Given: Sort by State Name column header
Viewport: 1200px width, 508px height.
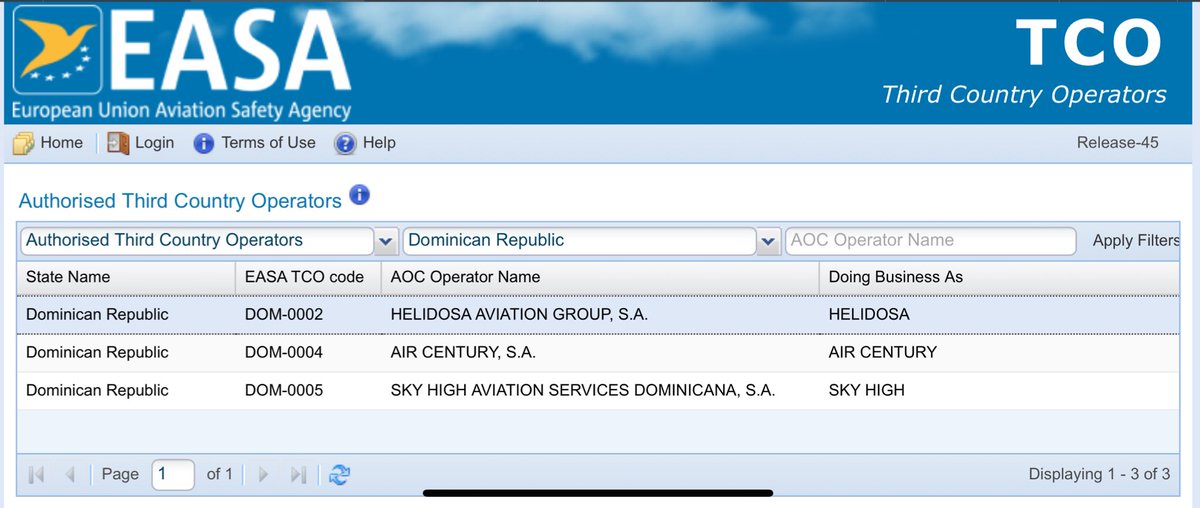Looking at the screenshot, I should (x=126, y=277).
